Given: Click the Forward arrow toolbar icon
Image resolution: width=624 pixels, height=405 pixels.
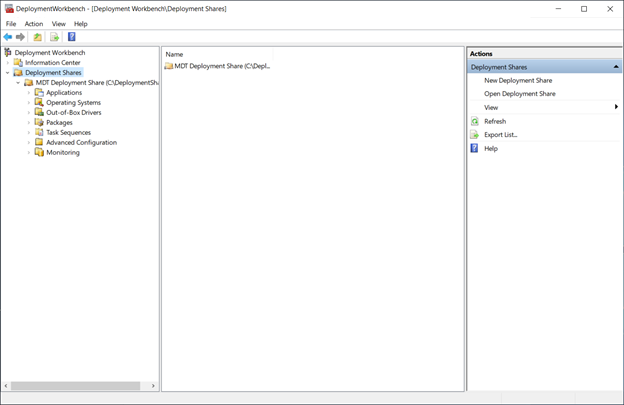Looking at the screenshot, I should [x=20, y=37].
